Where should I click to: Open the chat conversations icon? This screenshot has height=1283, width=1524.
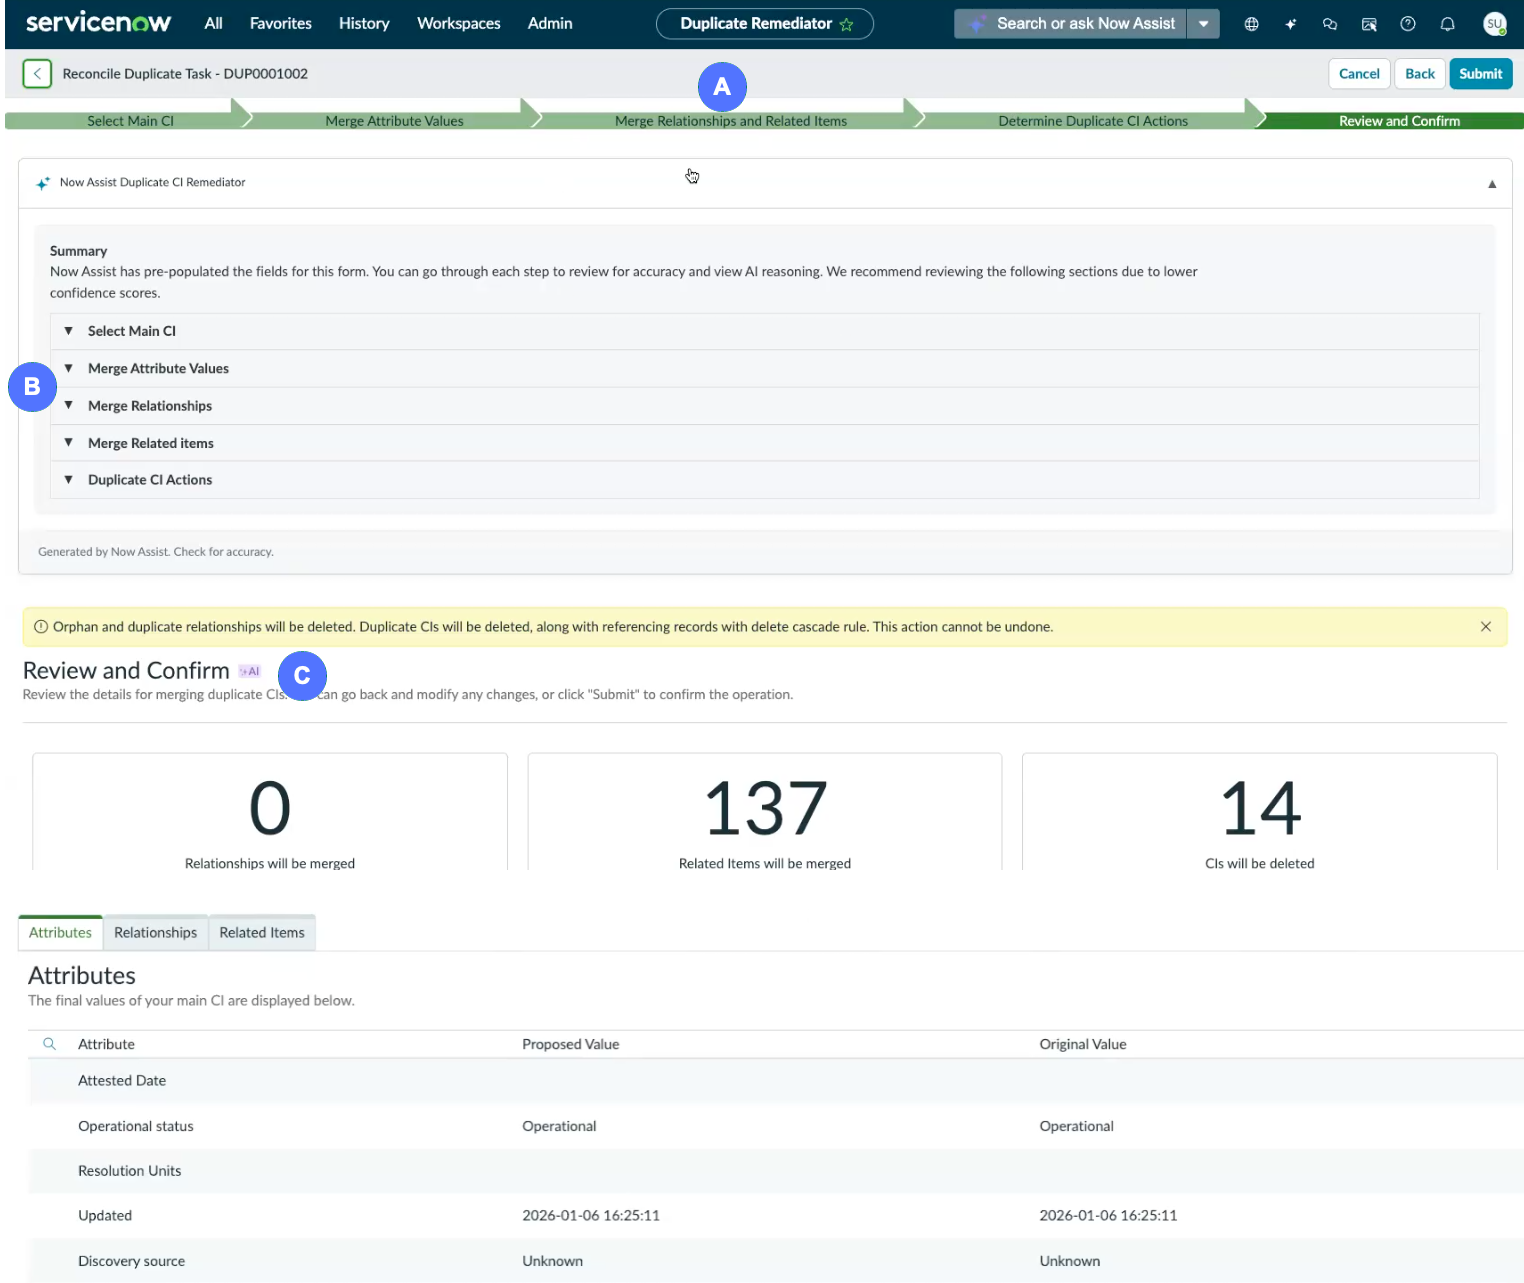pyautogui.click(x=1330, y=24)
